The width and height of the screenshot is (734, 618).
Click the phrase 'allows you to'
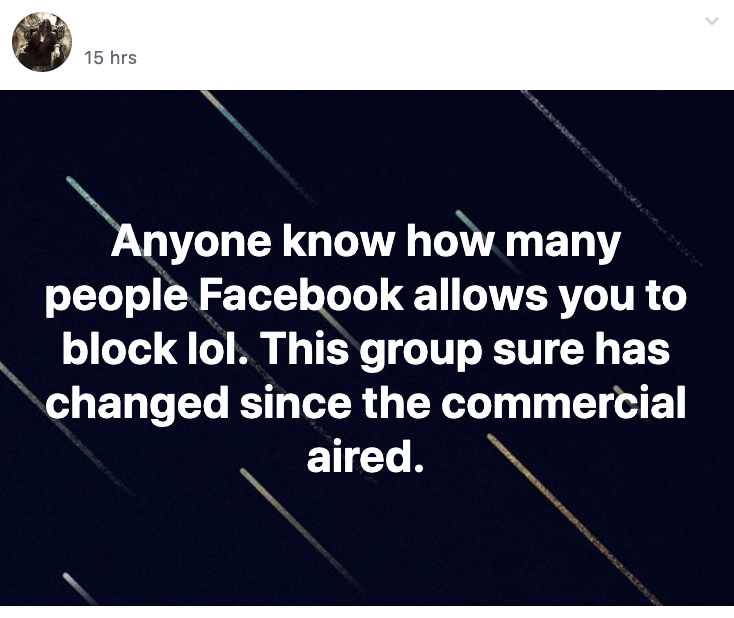550,297
